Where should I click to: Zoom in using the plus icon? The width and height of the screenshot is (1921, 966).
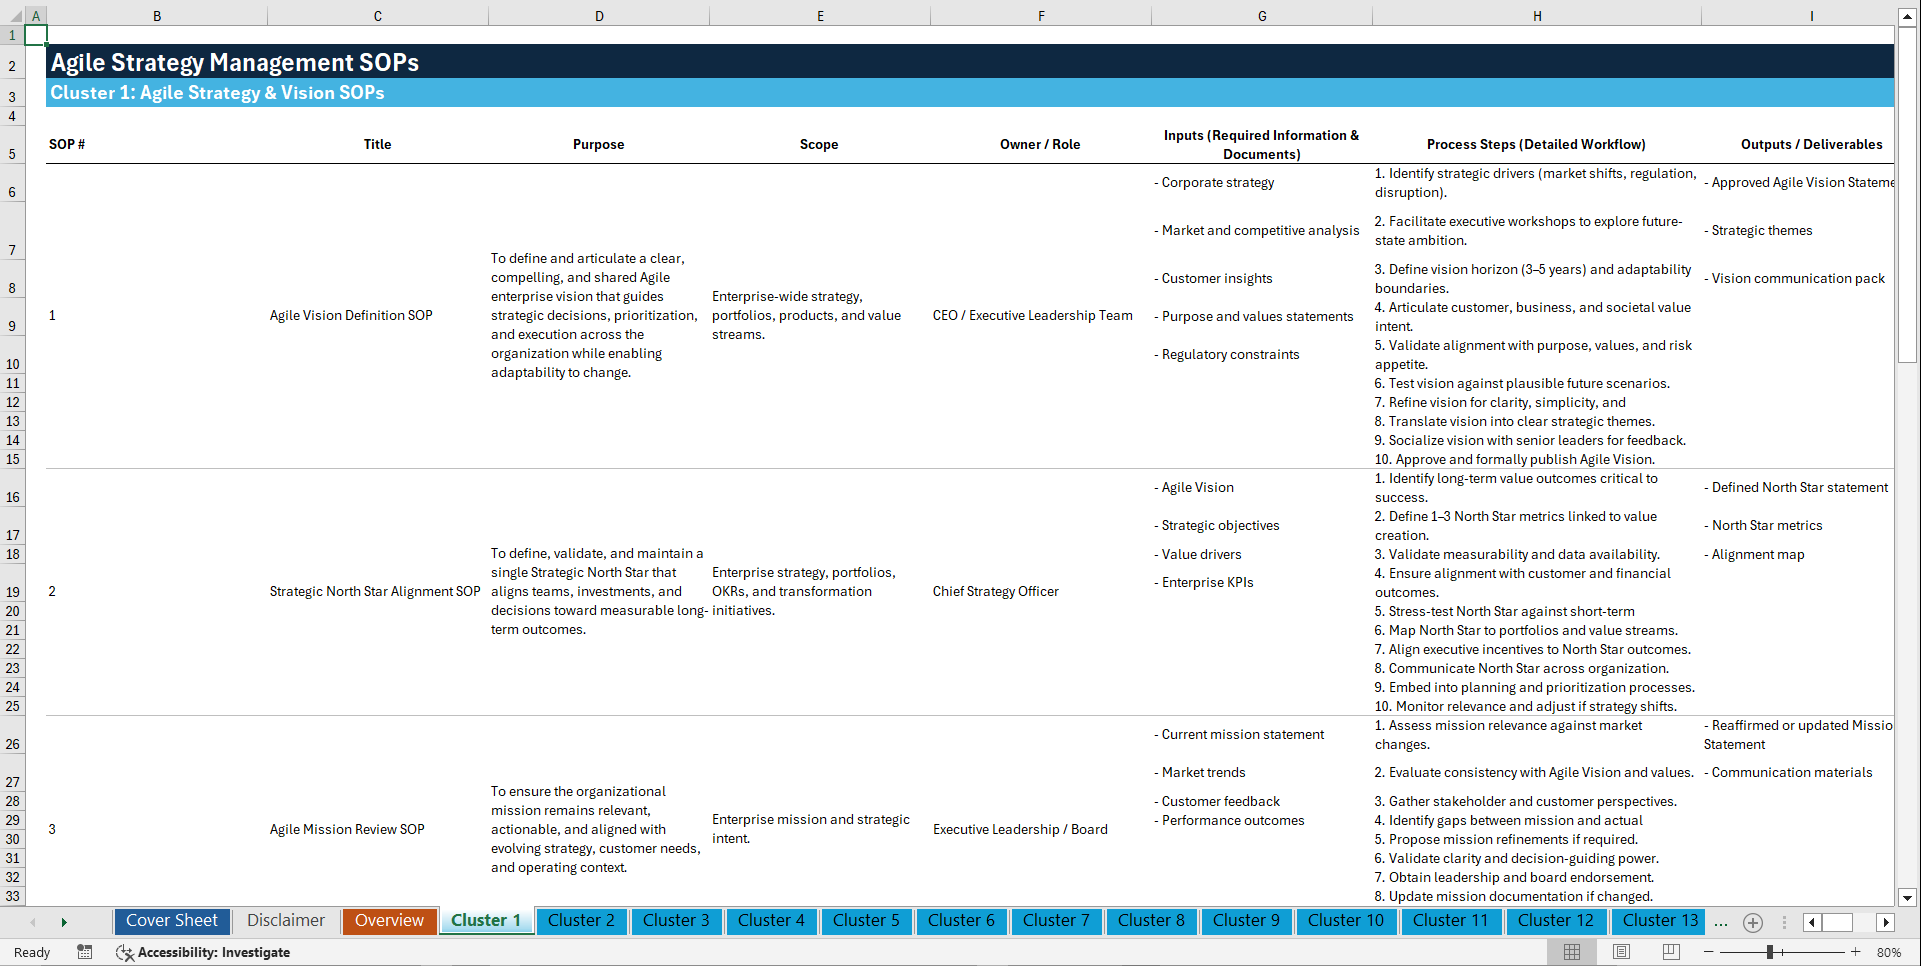click(1855, 951)
